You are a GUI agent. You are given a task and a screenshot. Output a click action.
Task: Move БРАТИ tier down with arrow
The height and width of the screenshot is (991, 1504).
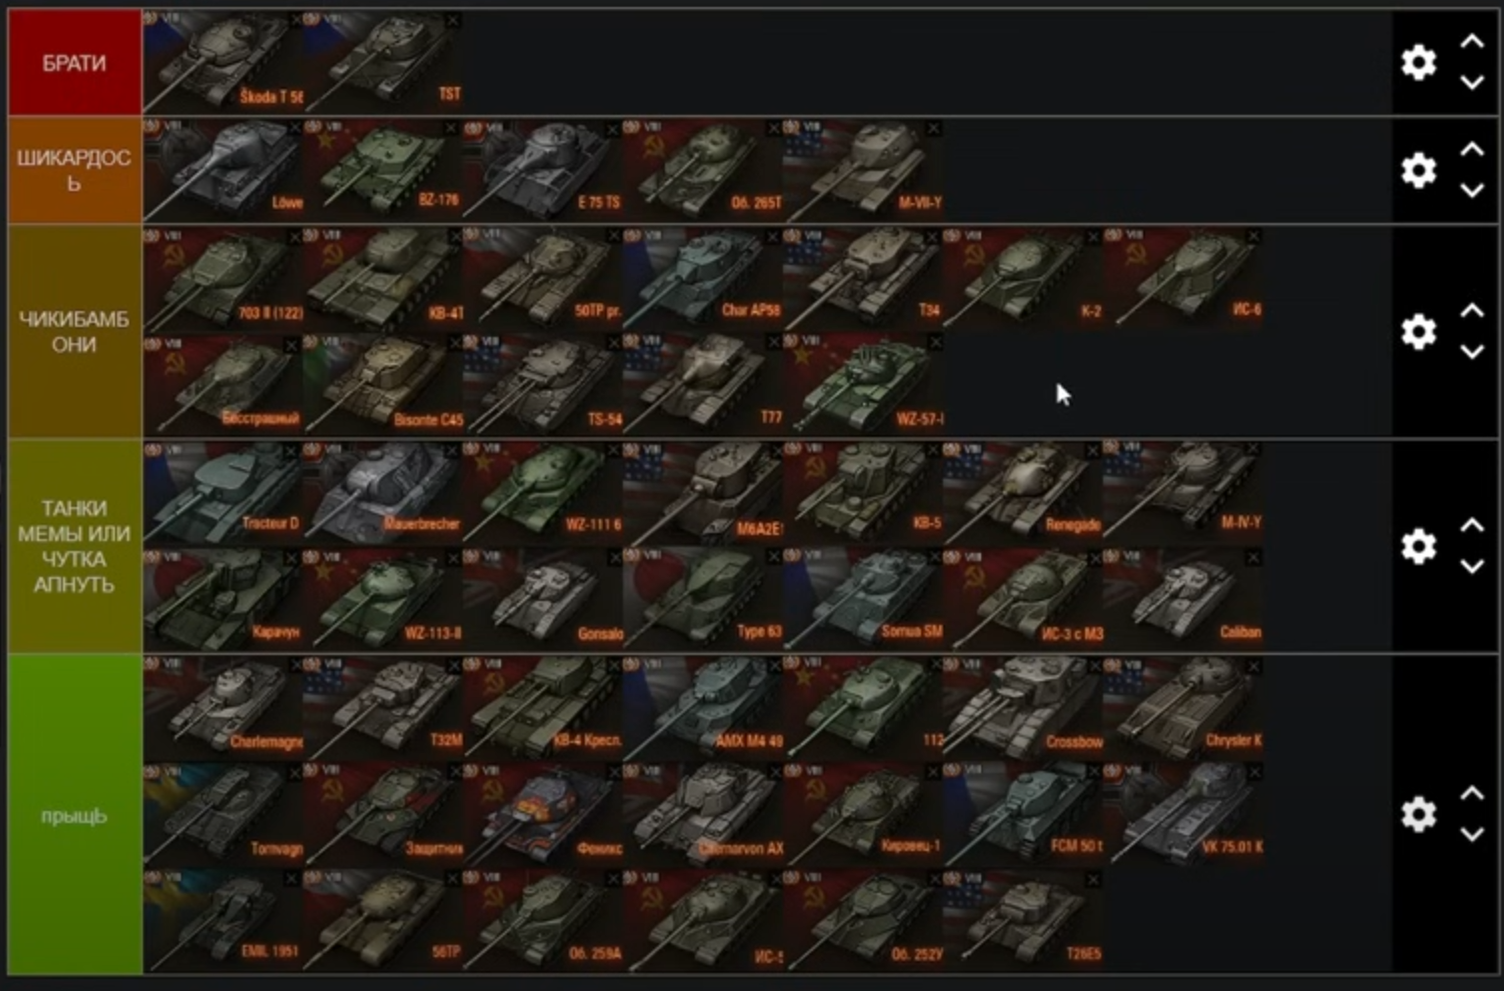pyautogui.click(x=1472, y=83)
